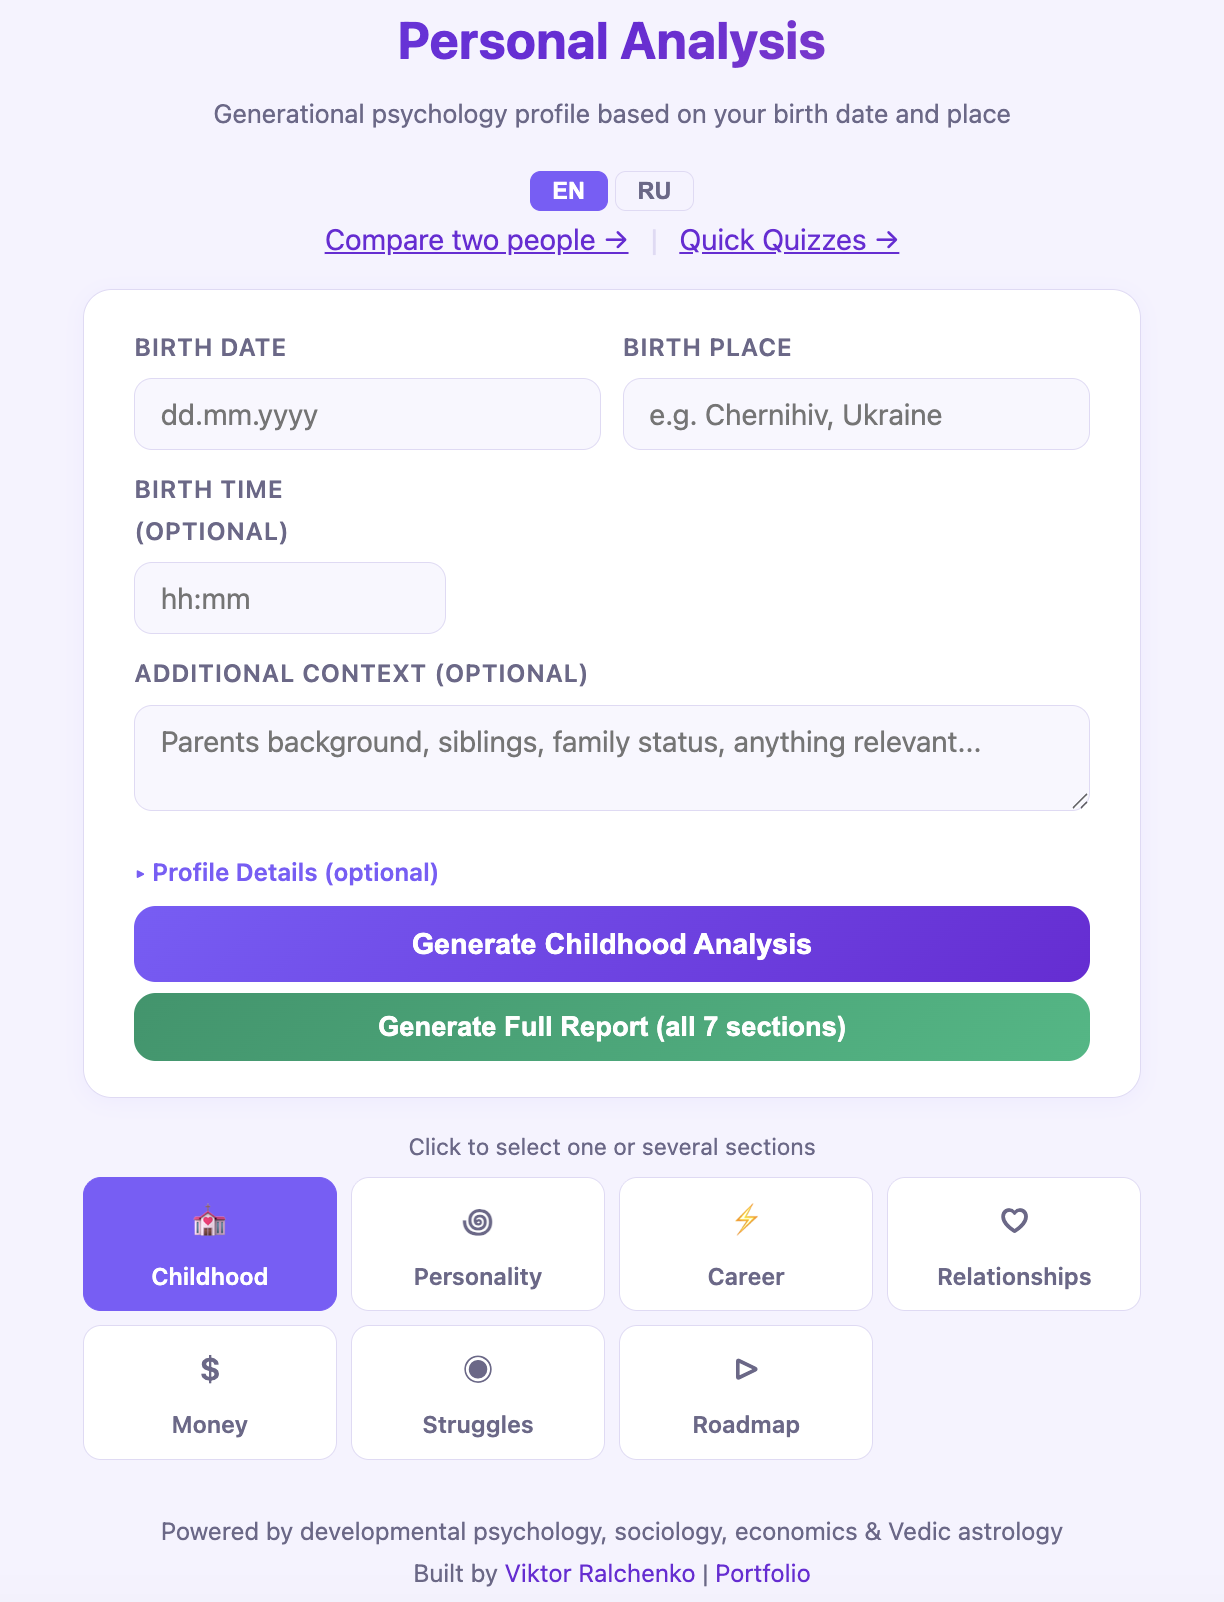Click the Career lightning bolt icon
1224x1602 pixels.
click(746, 1220)
